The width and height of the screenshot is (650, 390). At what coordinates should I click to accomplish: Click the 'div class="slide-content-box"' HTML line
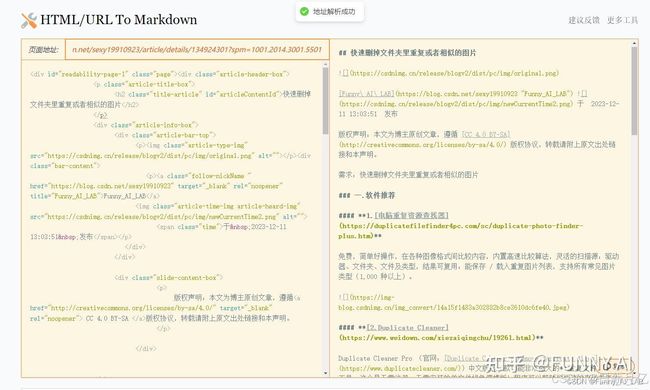169,277
